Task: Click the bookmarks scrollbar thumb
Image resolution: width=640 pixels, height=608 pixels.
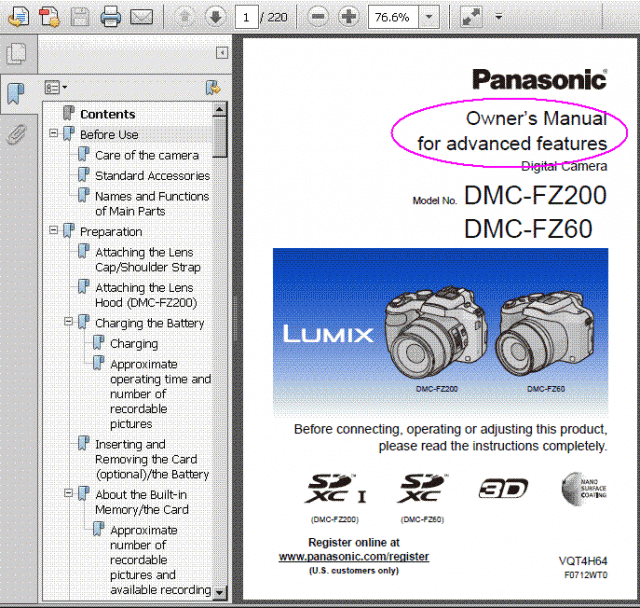Action: point(219,137)
